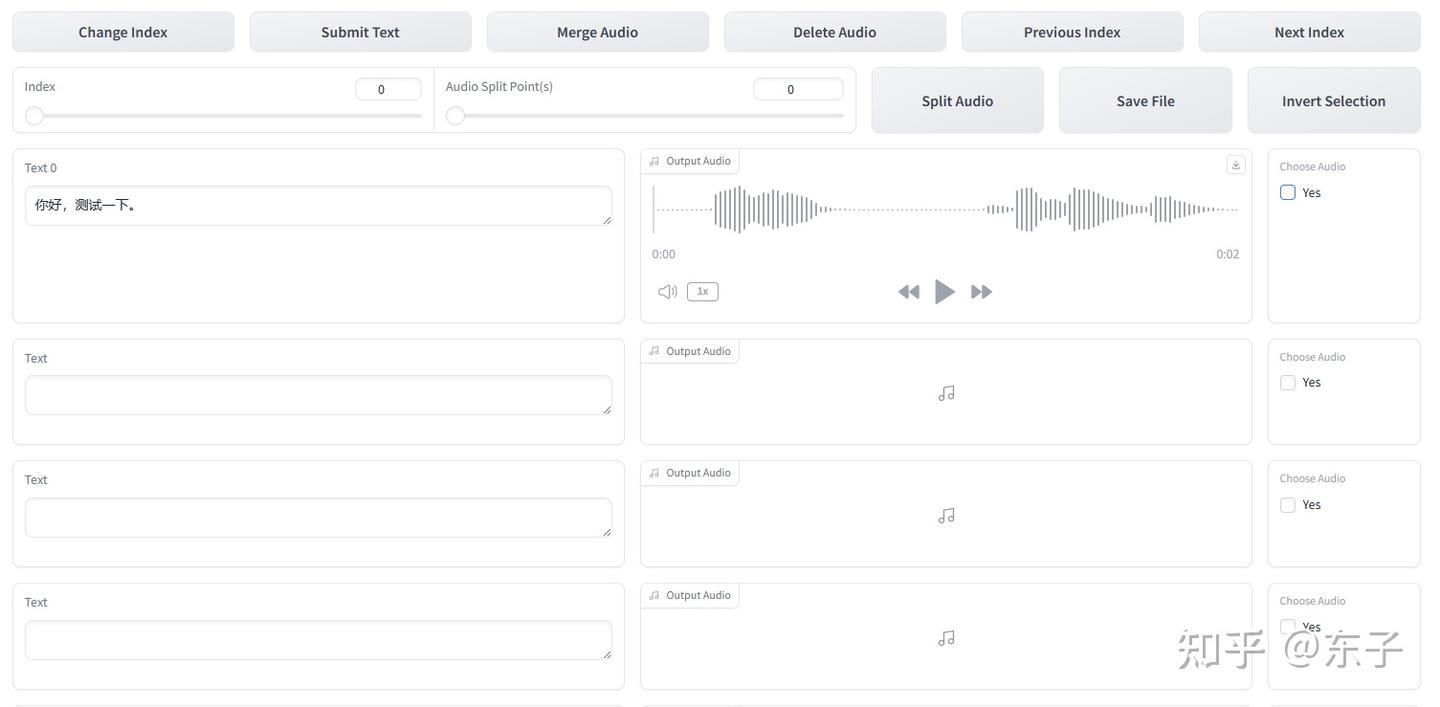Save the file with Save File

[1145, 101]
